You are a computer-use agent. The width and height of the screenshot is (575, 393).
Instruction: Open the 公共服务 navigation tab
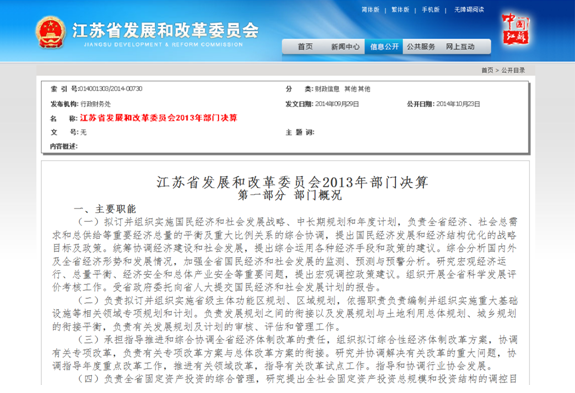[421, 47]
